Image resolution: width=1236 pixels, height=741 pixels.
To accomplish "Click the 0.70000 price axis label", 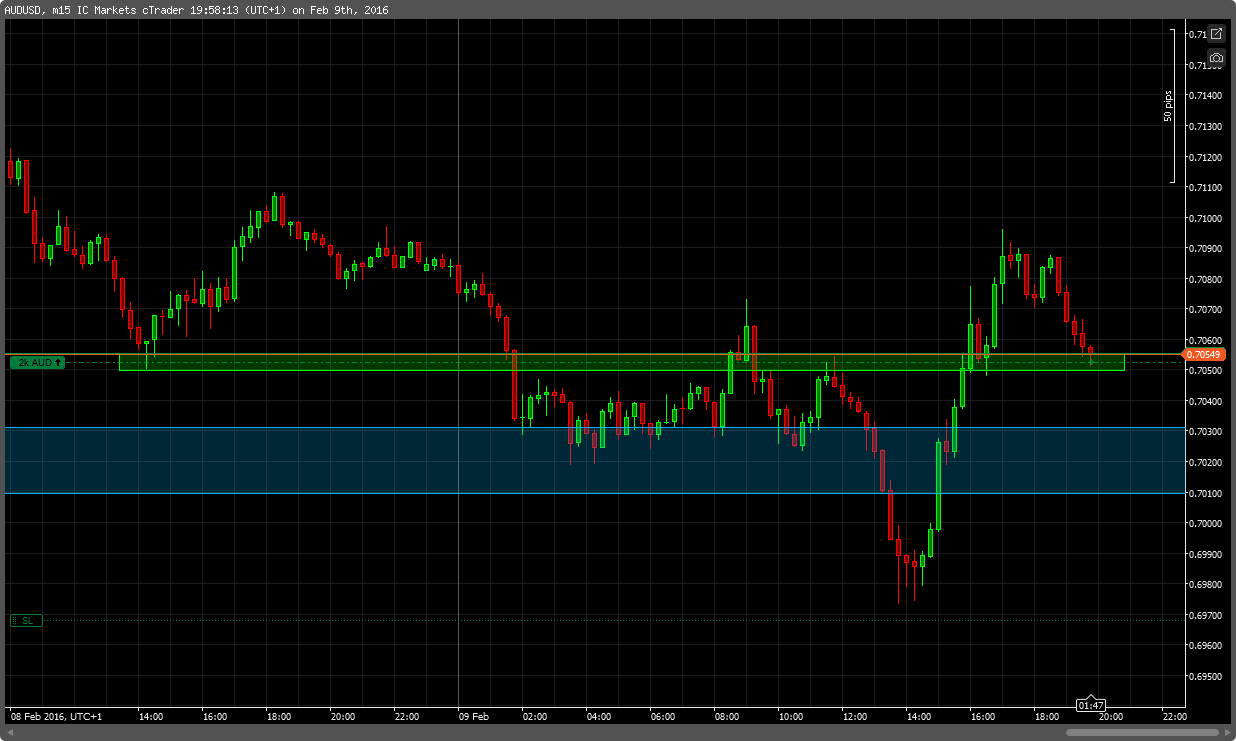I will [1203, 524].
